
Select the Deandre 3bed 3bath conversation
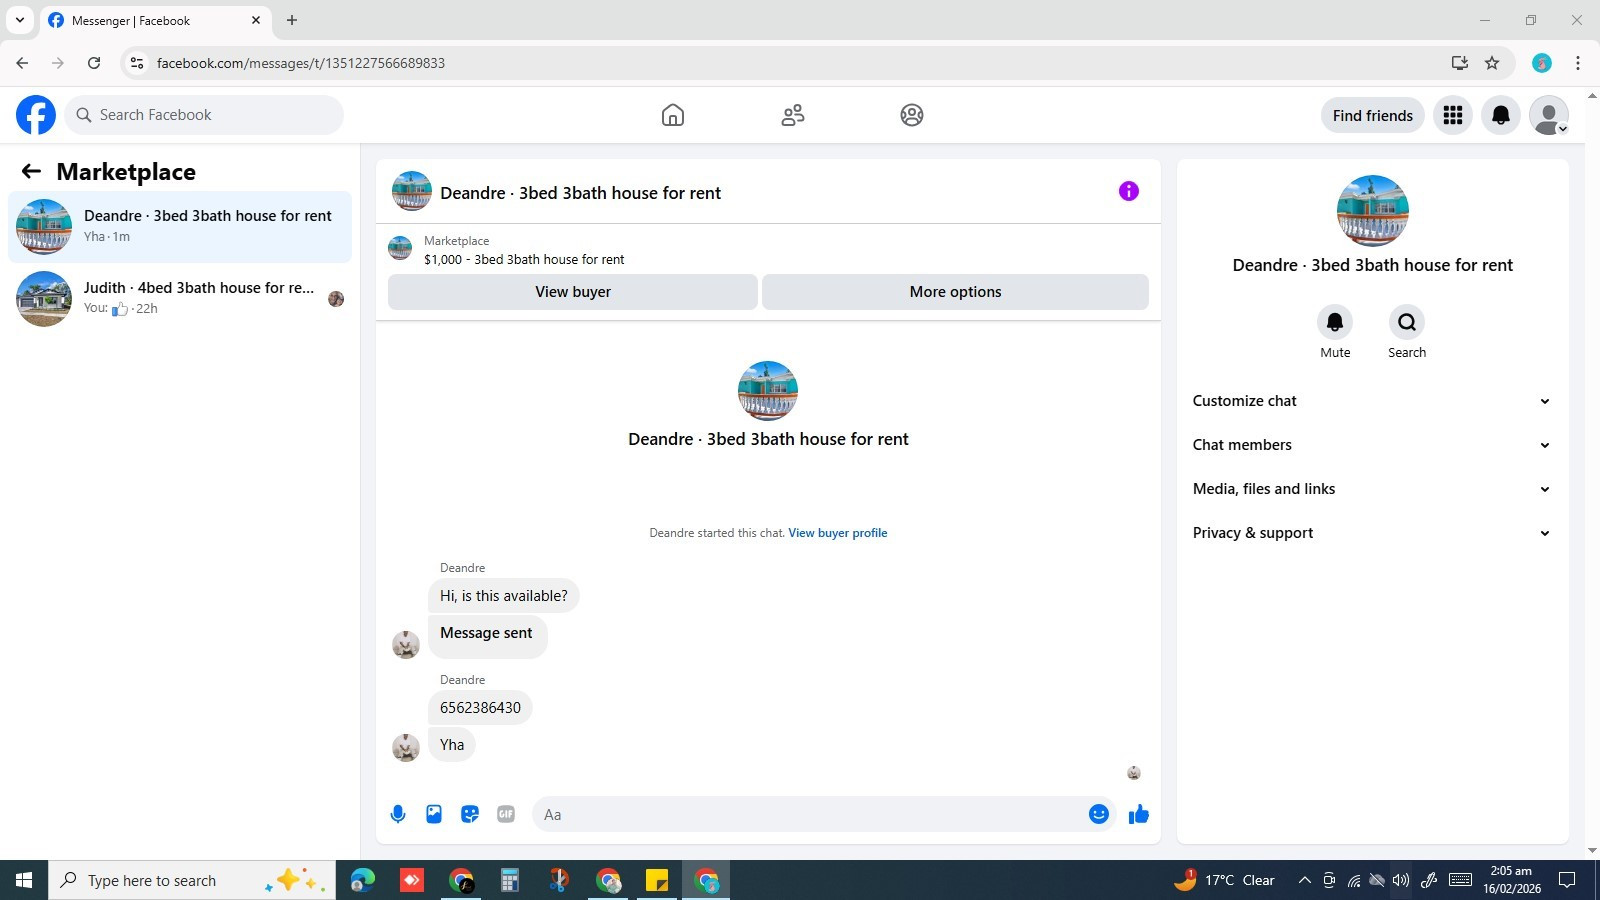click(180, 227)
